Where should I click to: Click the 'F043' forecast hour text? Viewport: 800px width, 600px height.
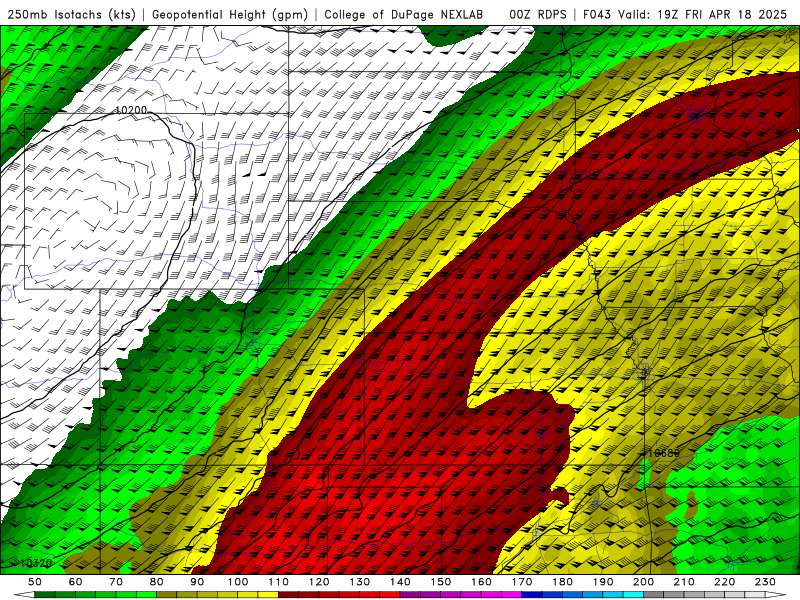coord(598,14)
